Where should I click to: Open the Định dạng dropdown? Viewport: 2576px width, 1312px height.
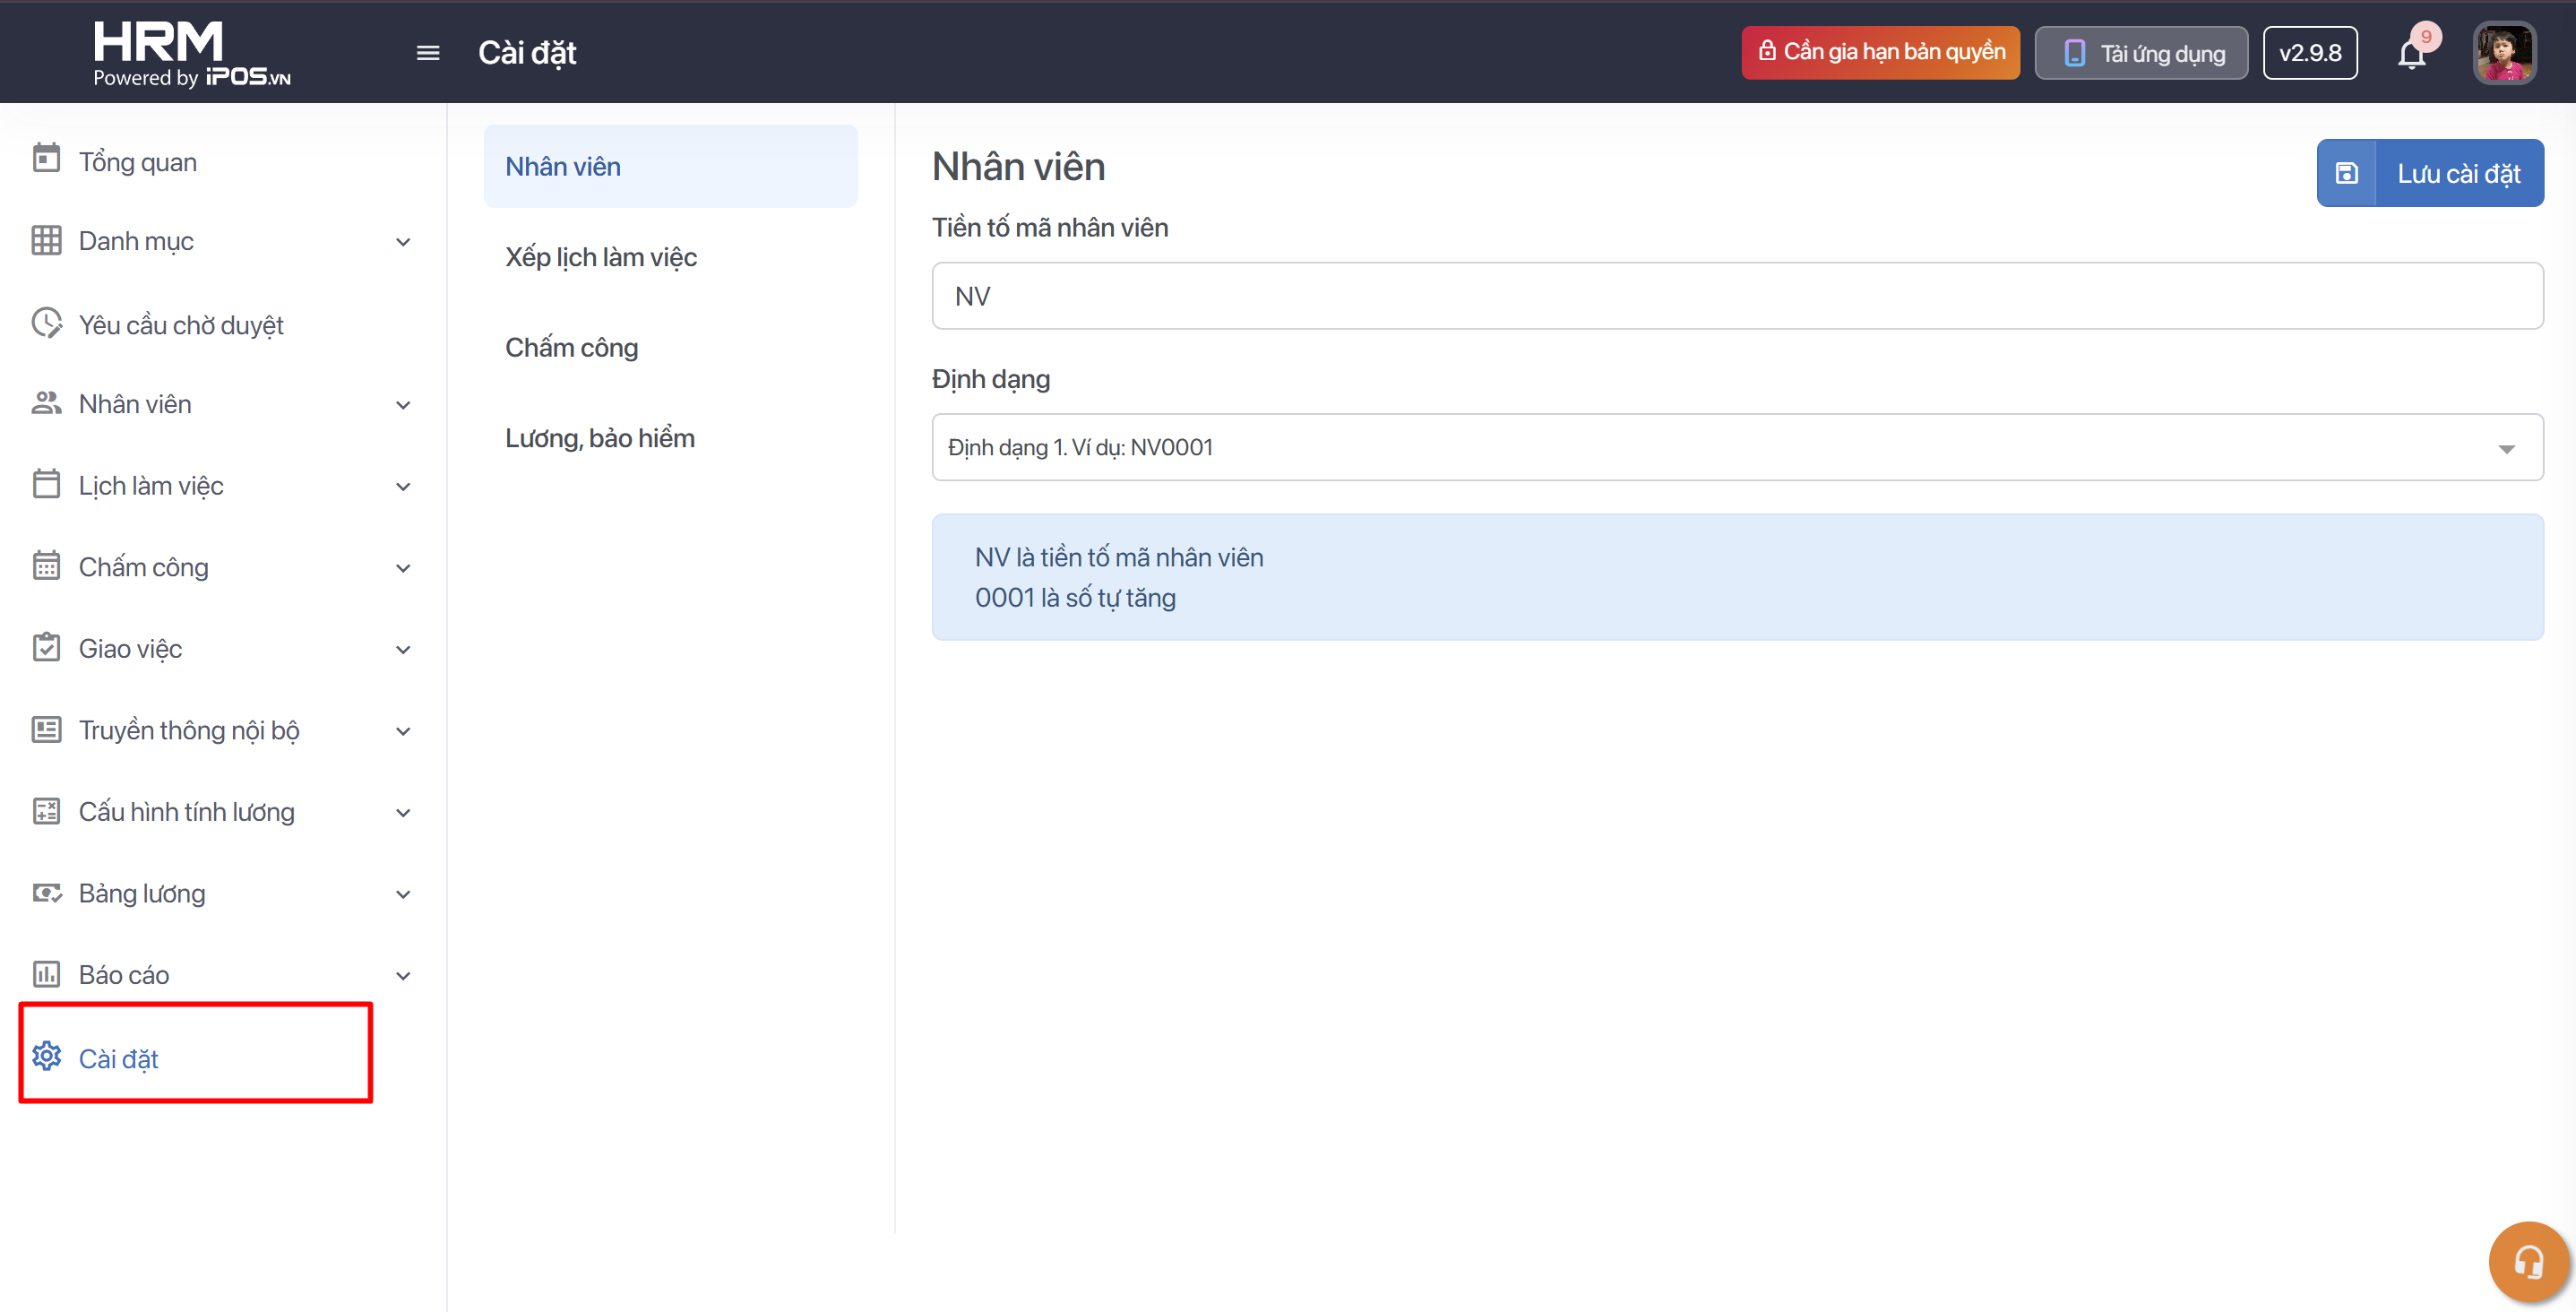pos(1736,447)
